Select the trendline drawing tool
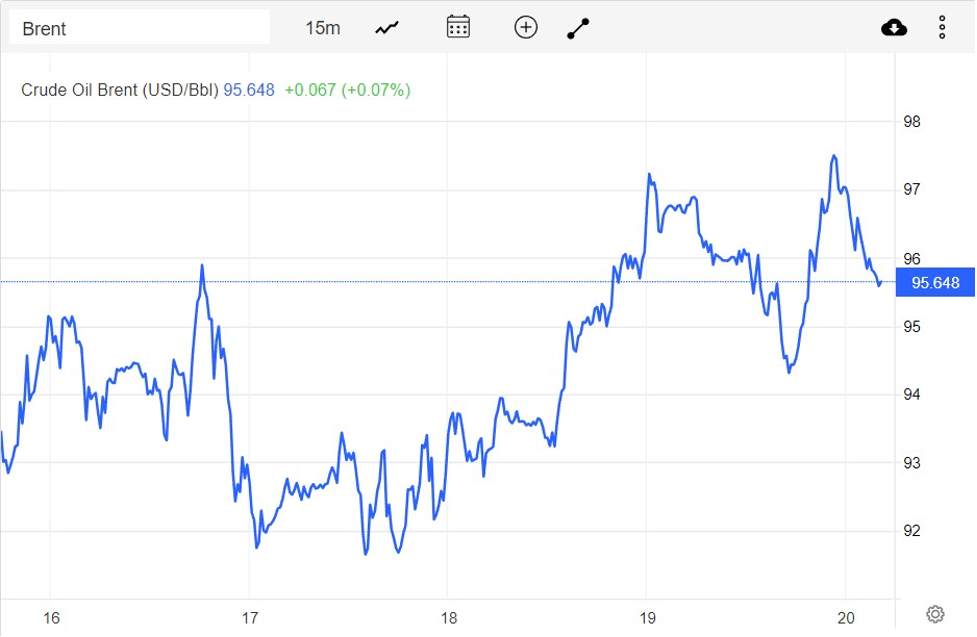 577,26
